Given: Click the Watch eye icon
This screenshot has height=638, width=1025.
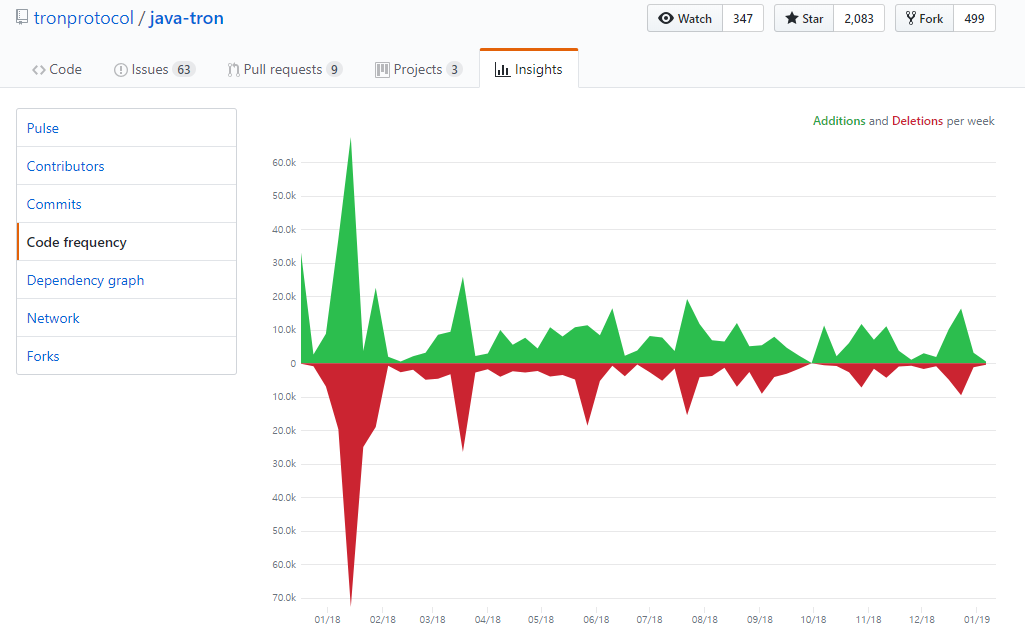Looking at the screenshot, I should tap(665, 18).
